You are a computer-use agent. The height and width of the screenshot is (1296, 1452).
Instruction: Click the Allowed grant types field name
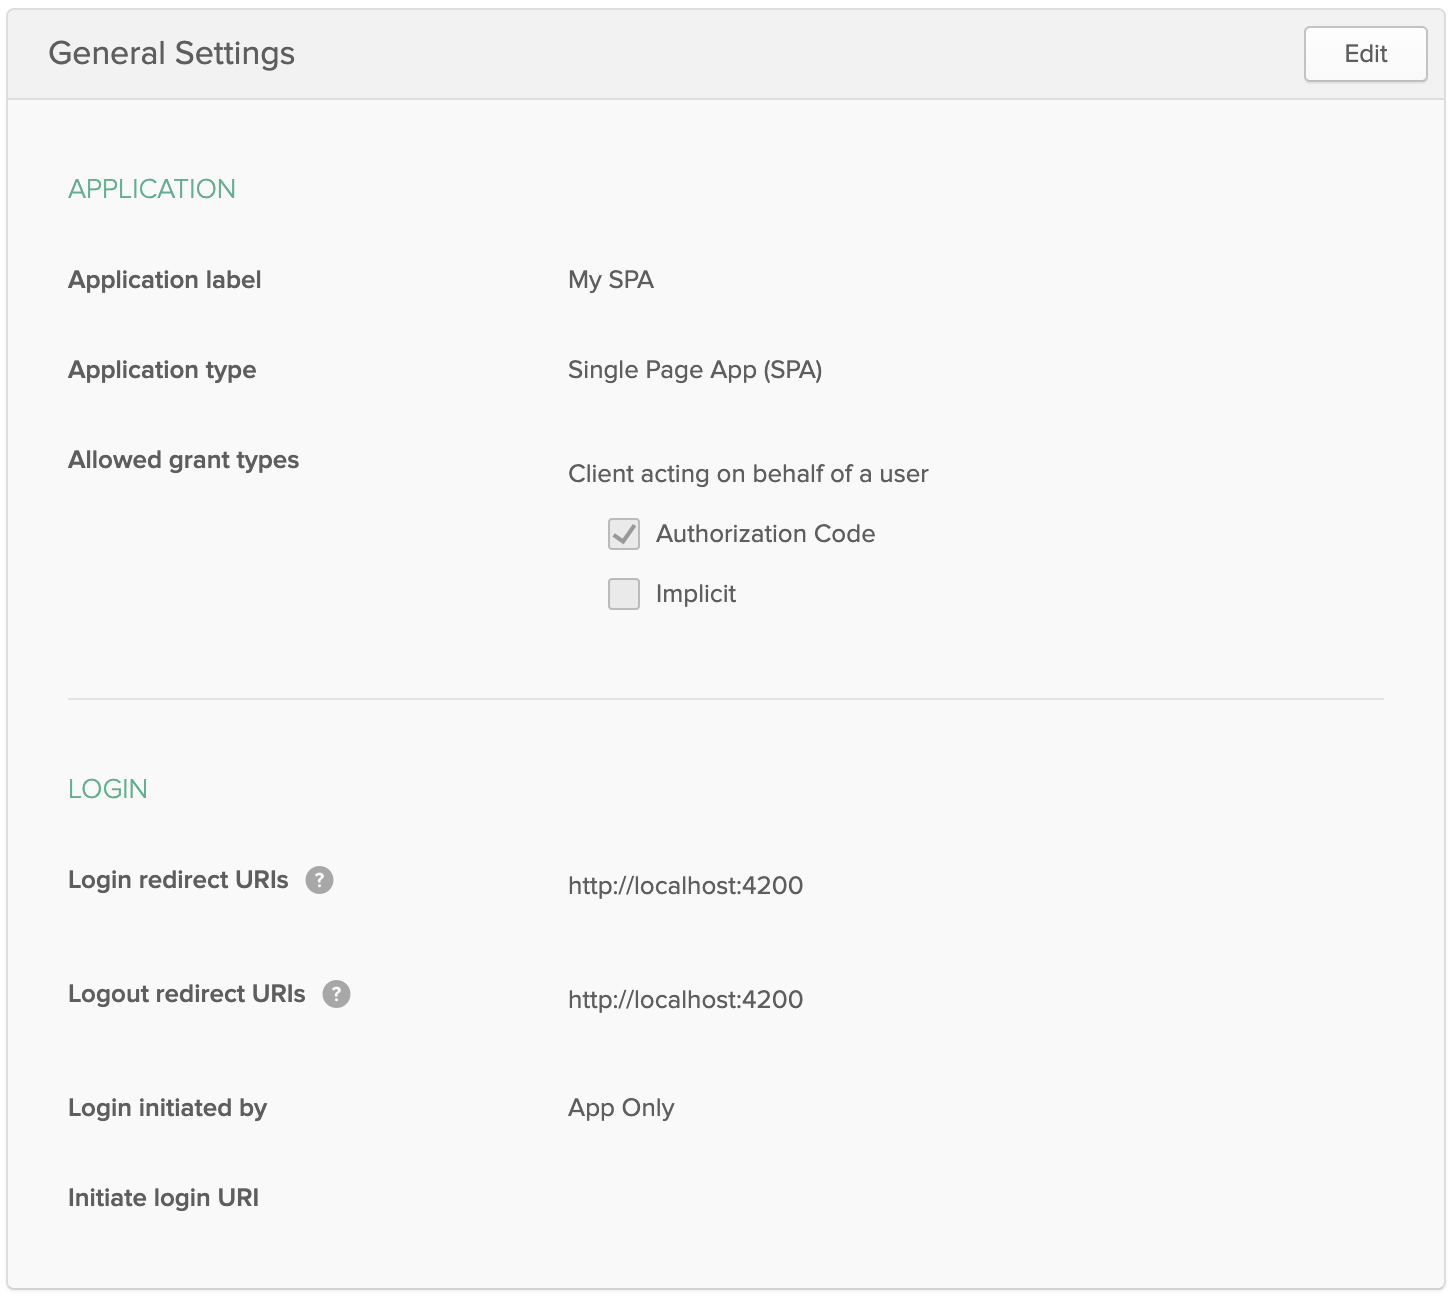pyautogui.click(x=183, y=460)
